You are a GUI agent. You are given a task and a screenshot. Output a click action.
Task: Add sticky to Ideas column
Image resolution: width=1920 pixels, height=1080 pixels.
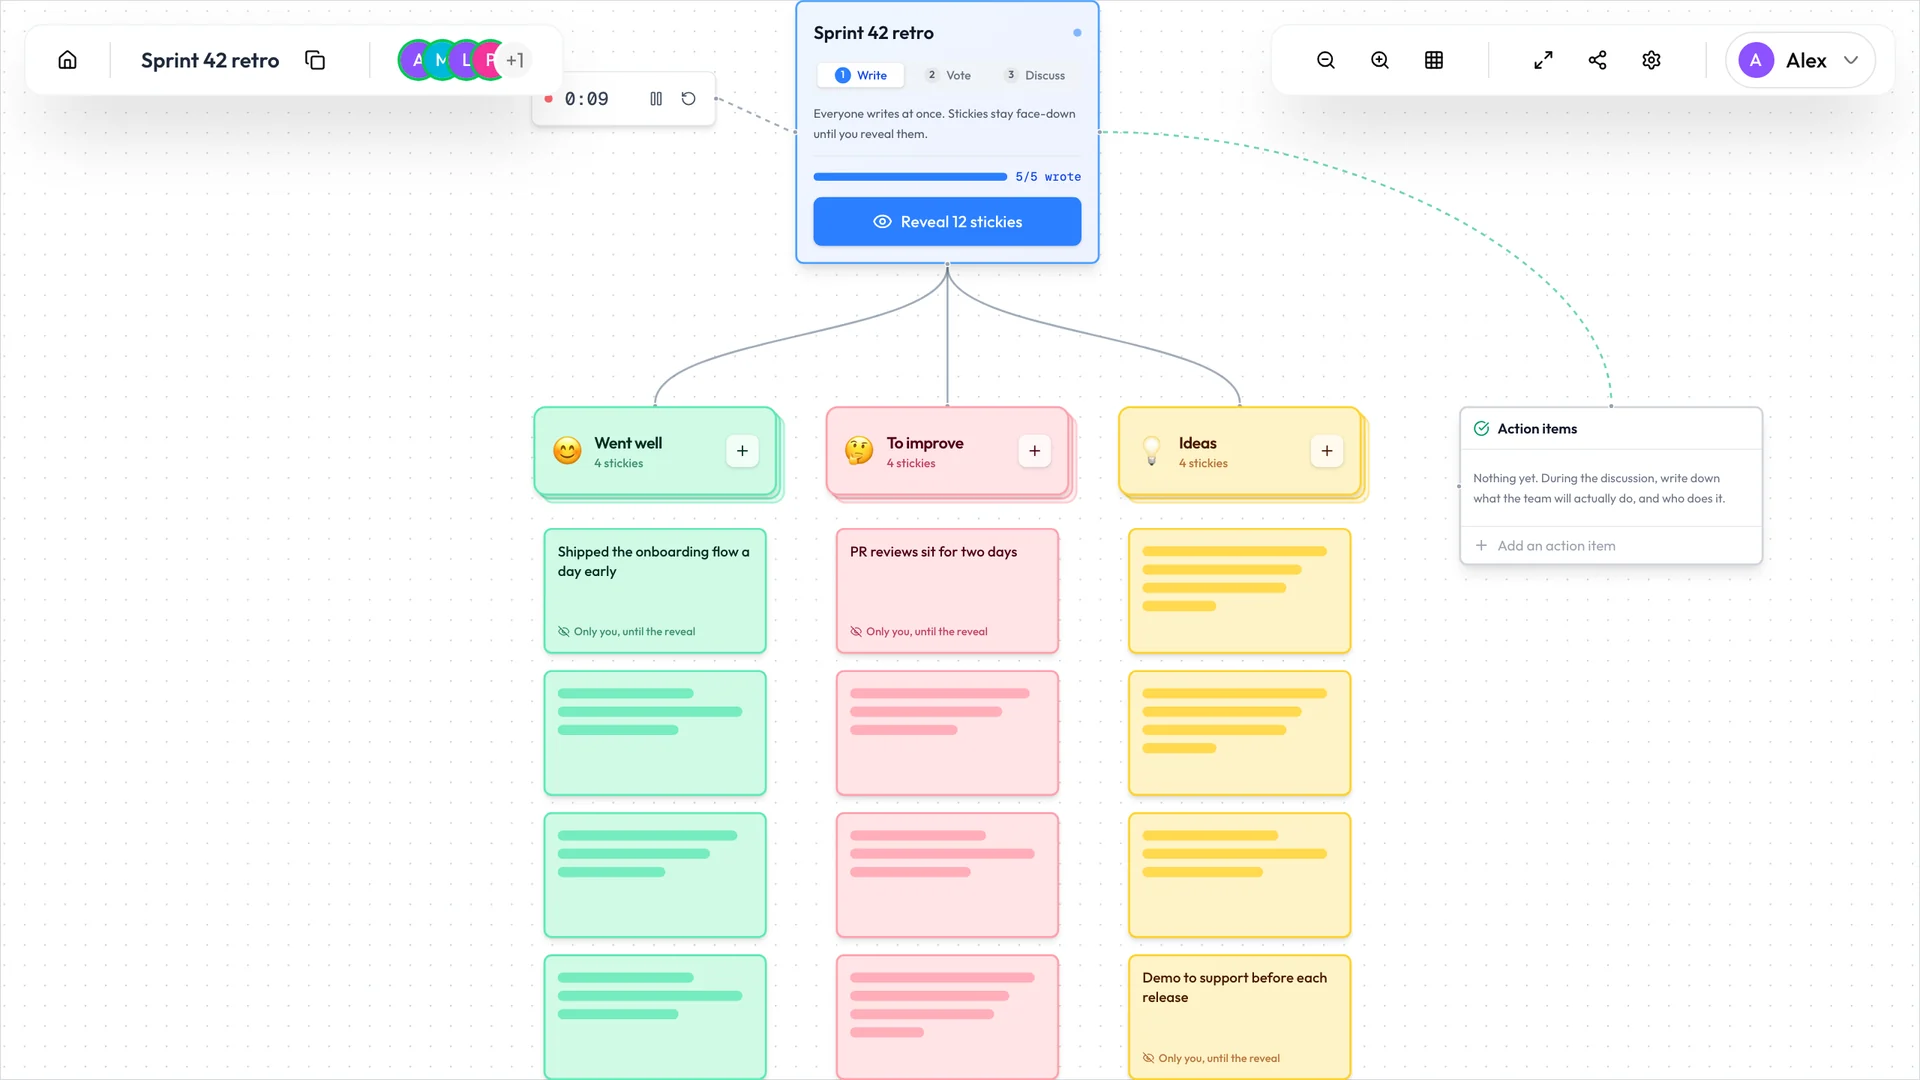[1327, 451]
